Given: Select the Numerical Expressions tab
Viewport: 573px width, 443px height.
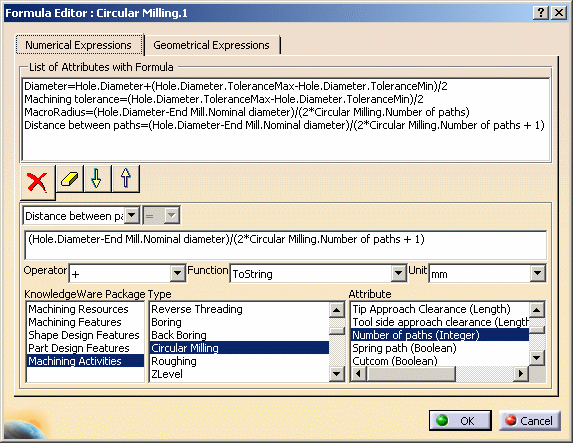Looking at the screenshot, I should 79,45.
